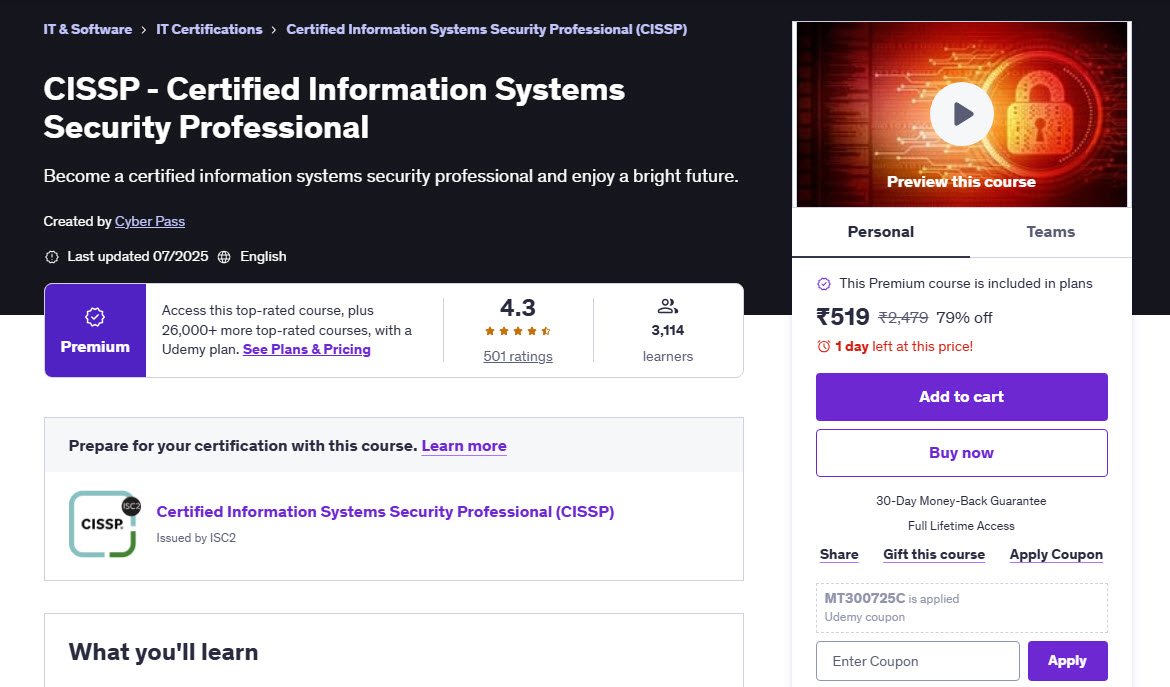This screenshot has height=687, width=1170.
Task: Click the Preview this course caption
Action: (961, 182)
